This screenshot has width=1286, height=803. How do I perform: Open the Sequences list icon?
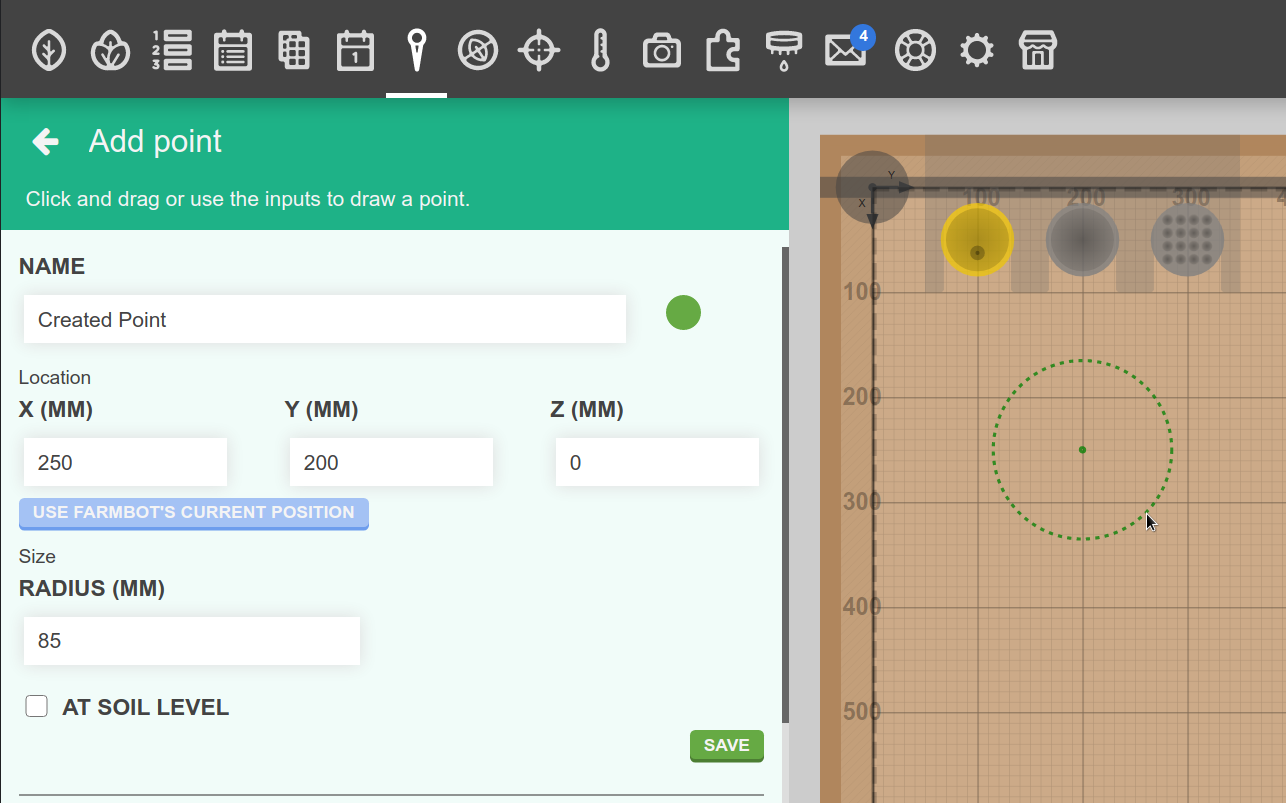pyautogui.click(x=172, y=50)
